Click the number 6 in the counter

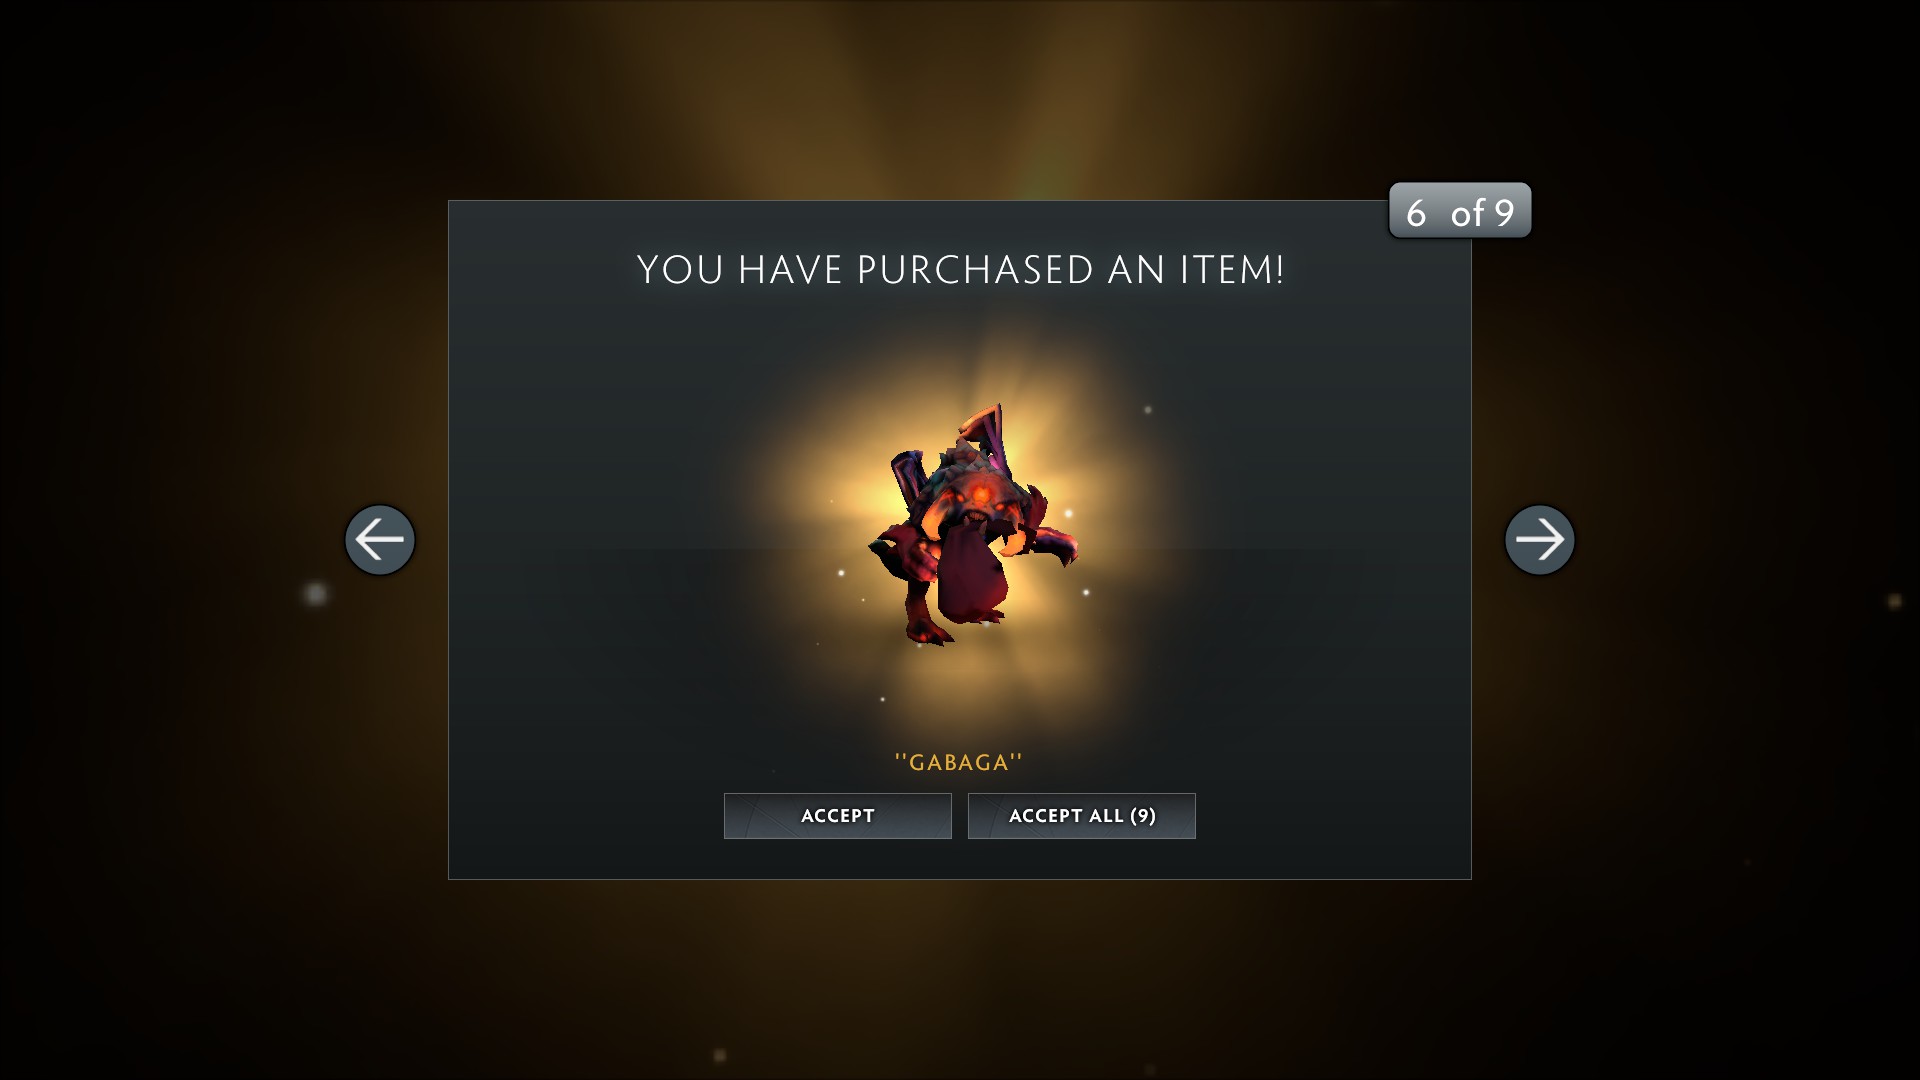click(x=1416, y=212)
